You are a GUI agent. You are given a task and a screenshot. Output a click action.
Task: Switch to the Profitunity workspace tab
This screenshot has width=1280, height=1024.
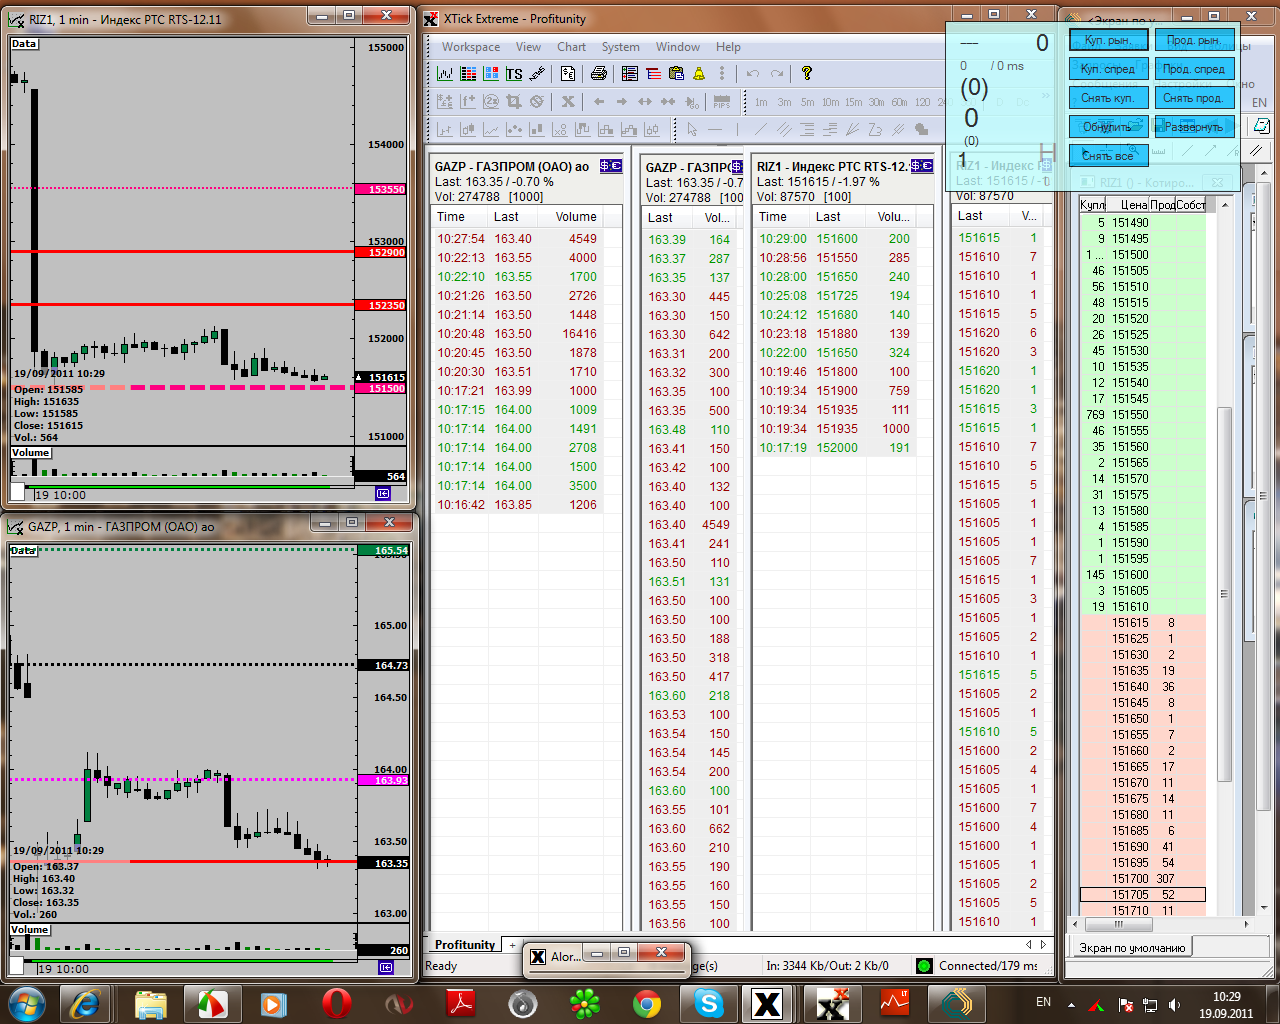pyautogui.click(x=465, y=945)
